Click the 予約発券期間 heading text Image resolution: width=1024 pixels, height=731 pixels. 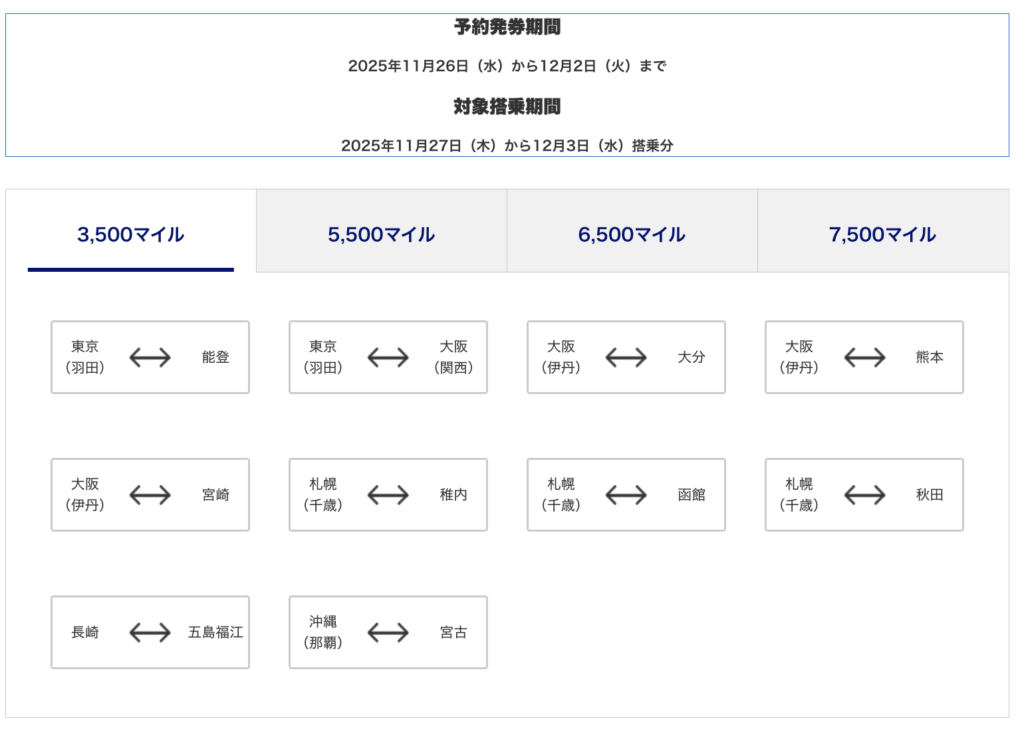pos(507,28)
